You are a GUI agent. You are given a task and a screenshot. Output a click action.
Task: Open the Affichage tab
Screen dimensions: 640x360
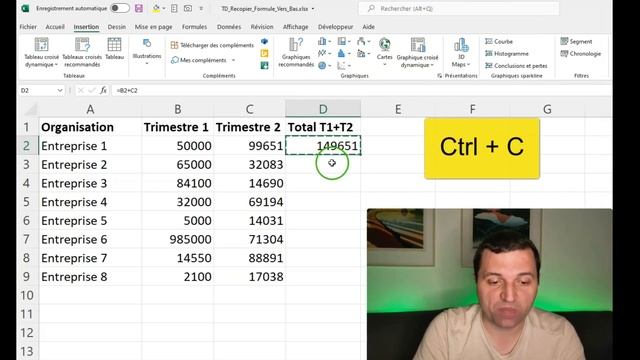coord(296,27)
